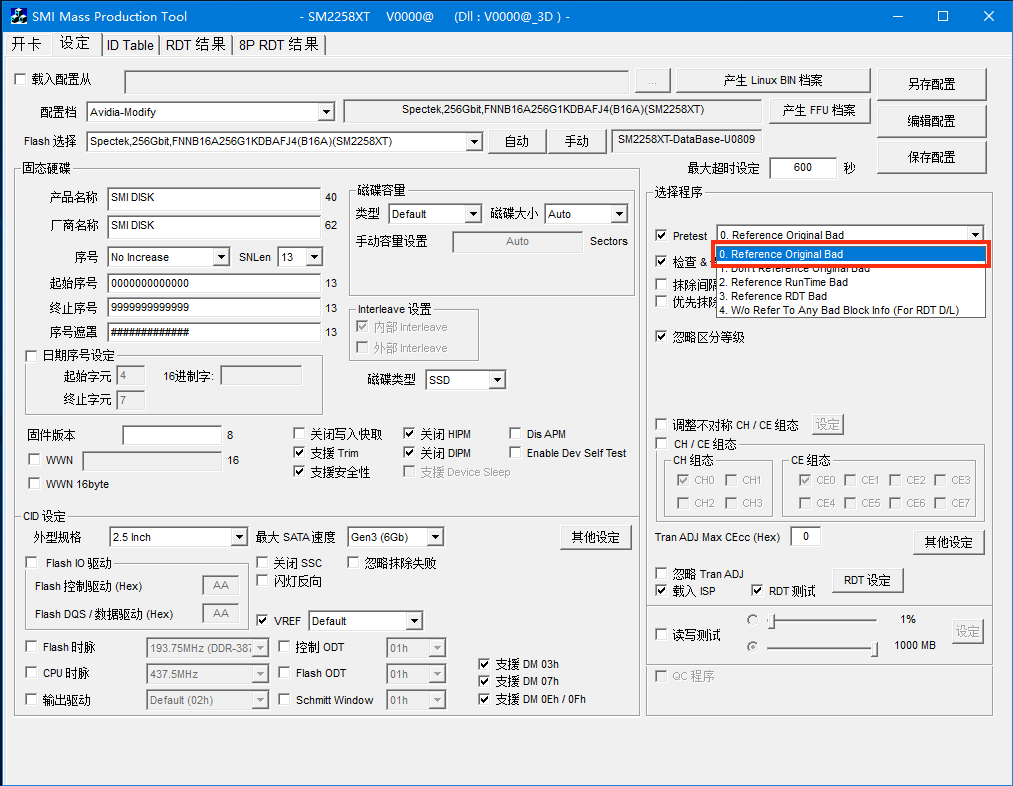Open the RDT 结果 tab

(x=196, y=45)
